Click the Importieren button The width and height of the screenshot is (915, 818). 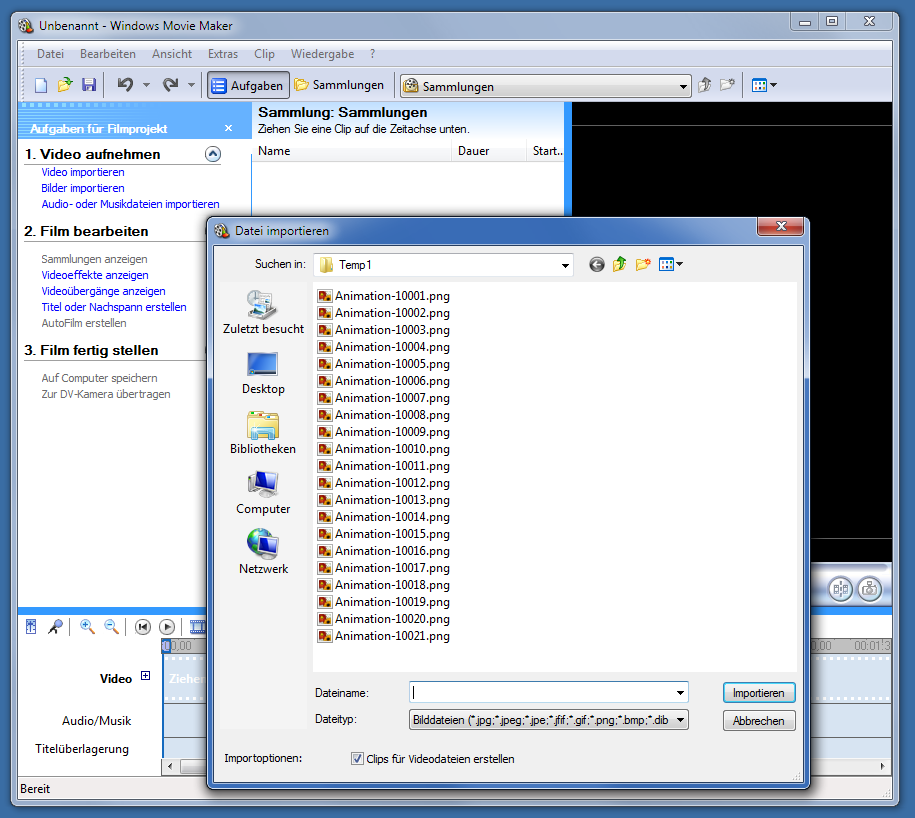(759, 693)
